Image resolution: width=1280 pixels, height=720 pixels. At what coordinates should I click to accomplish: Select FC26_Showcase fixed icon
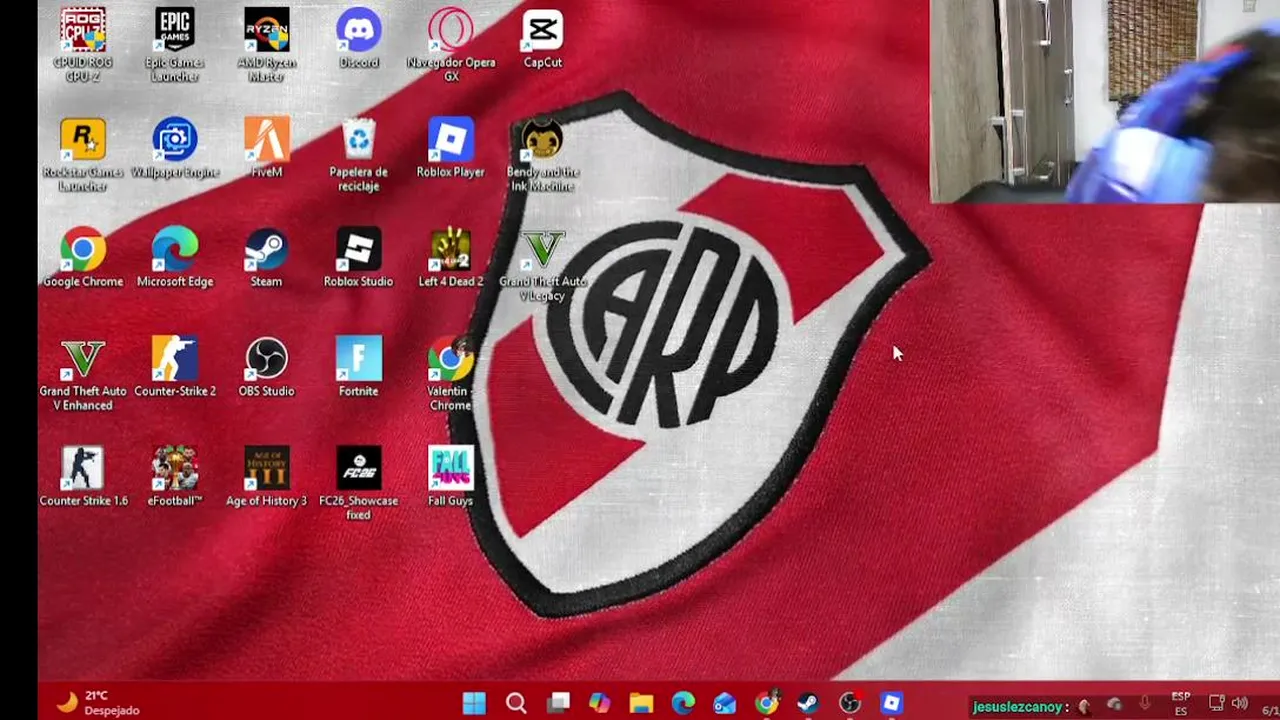(359, 484)
